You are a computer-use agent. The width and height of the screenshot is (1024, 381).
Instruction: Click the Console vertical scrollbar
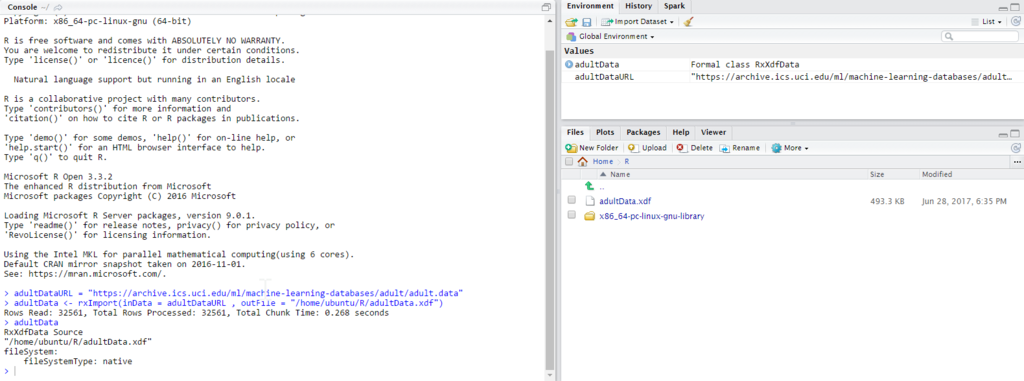pos(549,209)
